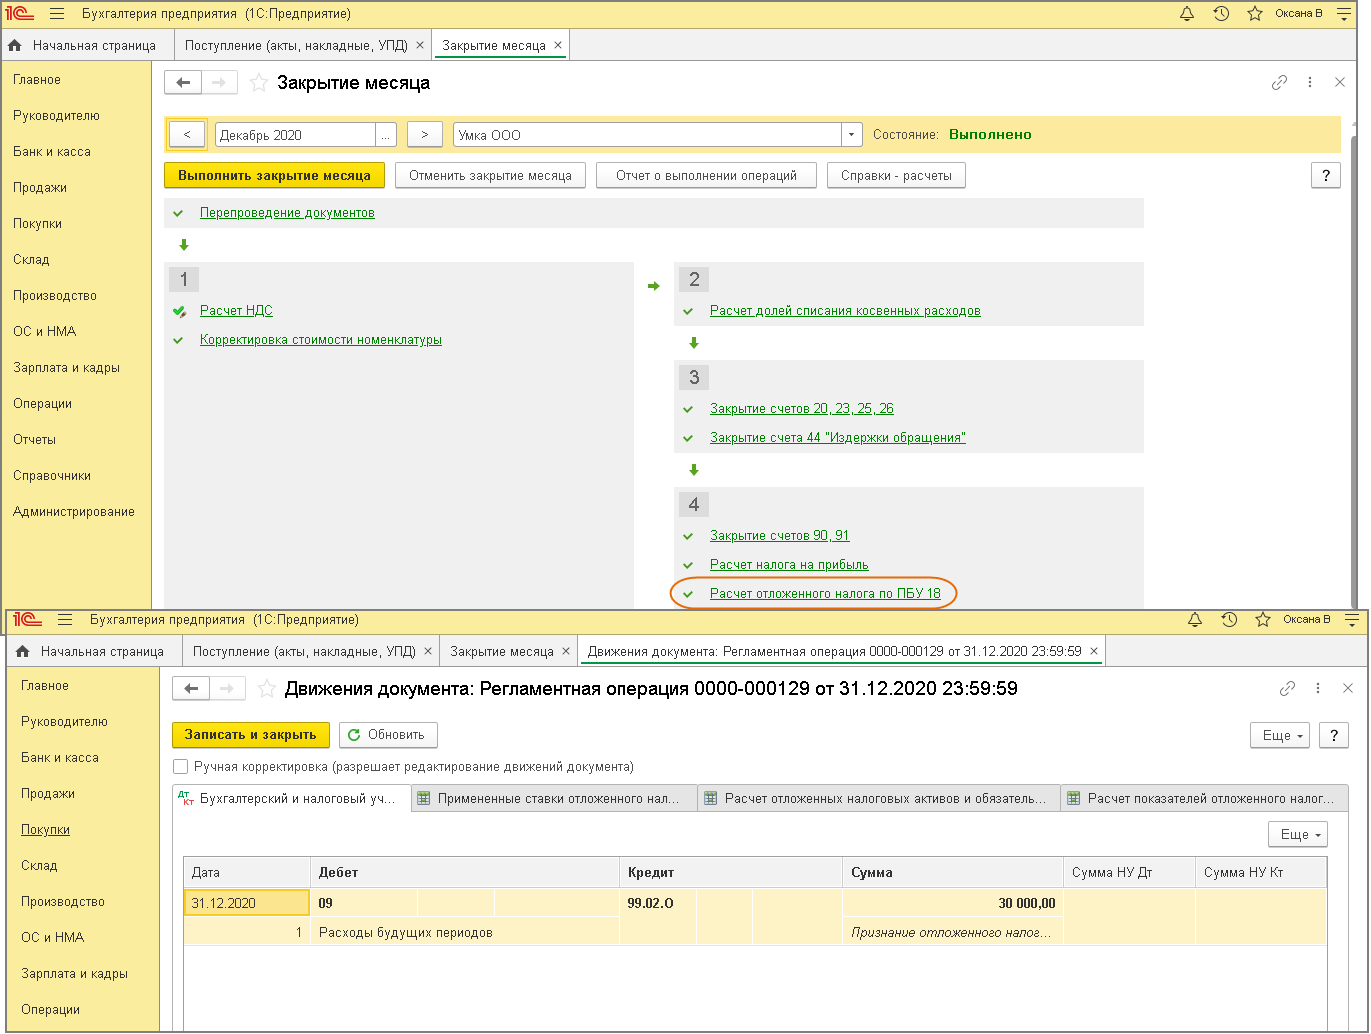Switch to Начальная страница tab in upper window
Image resolution: width=1371 pixels, height=1034 pixels.
pos(87,45)
